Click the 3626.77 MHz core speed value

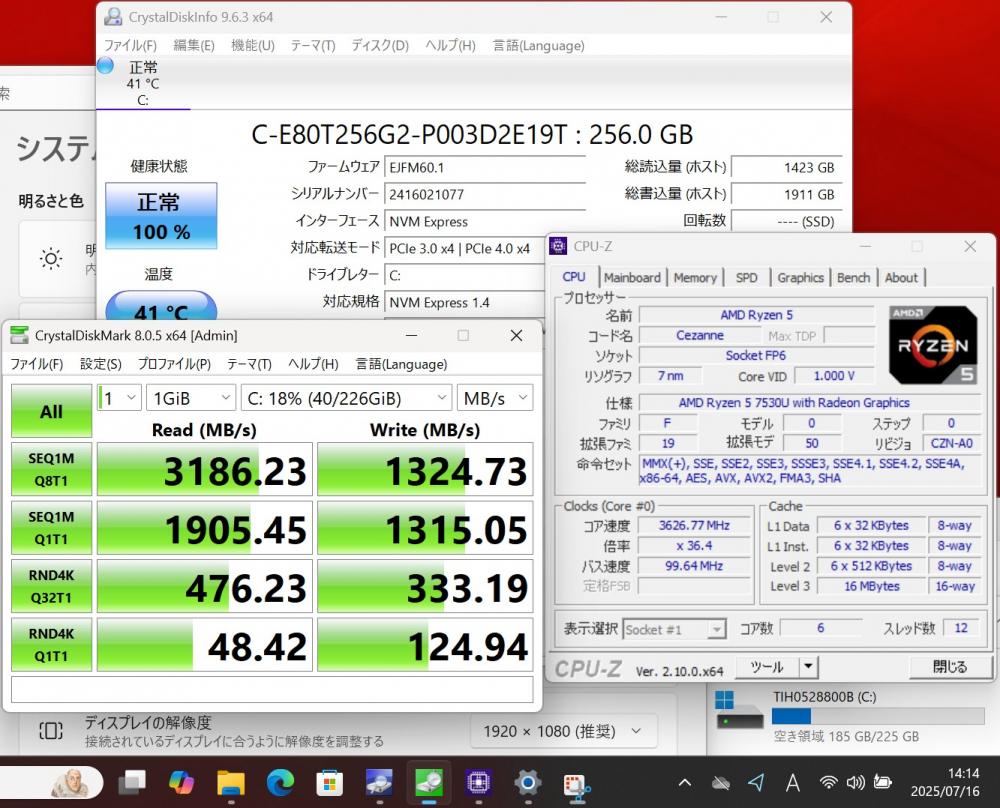pyautogui.click(x=694, y=525)
